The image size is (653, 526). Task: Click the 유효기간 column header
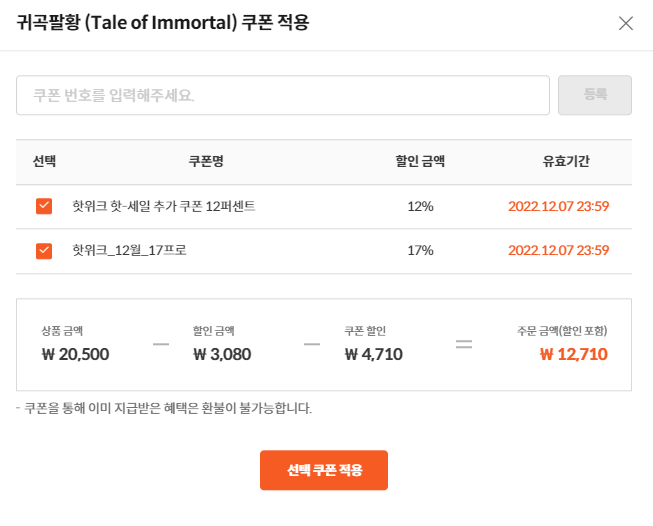coord(566,161)
